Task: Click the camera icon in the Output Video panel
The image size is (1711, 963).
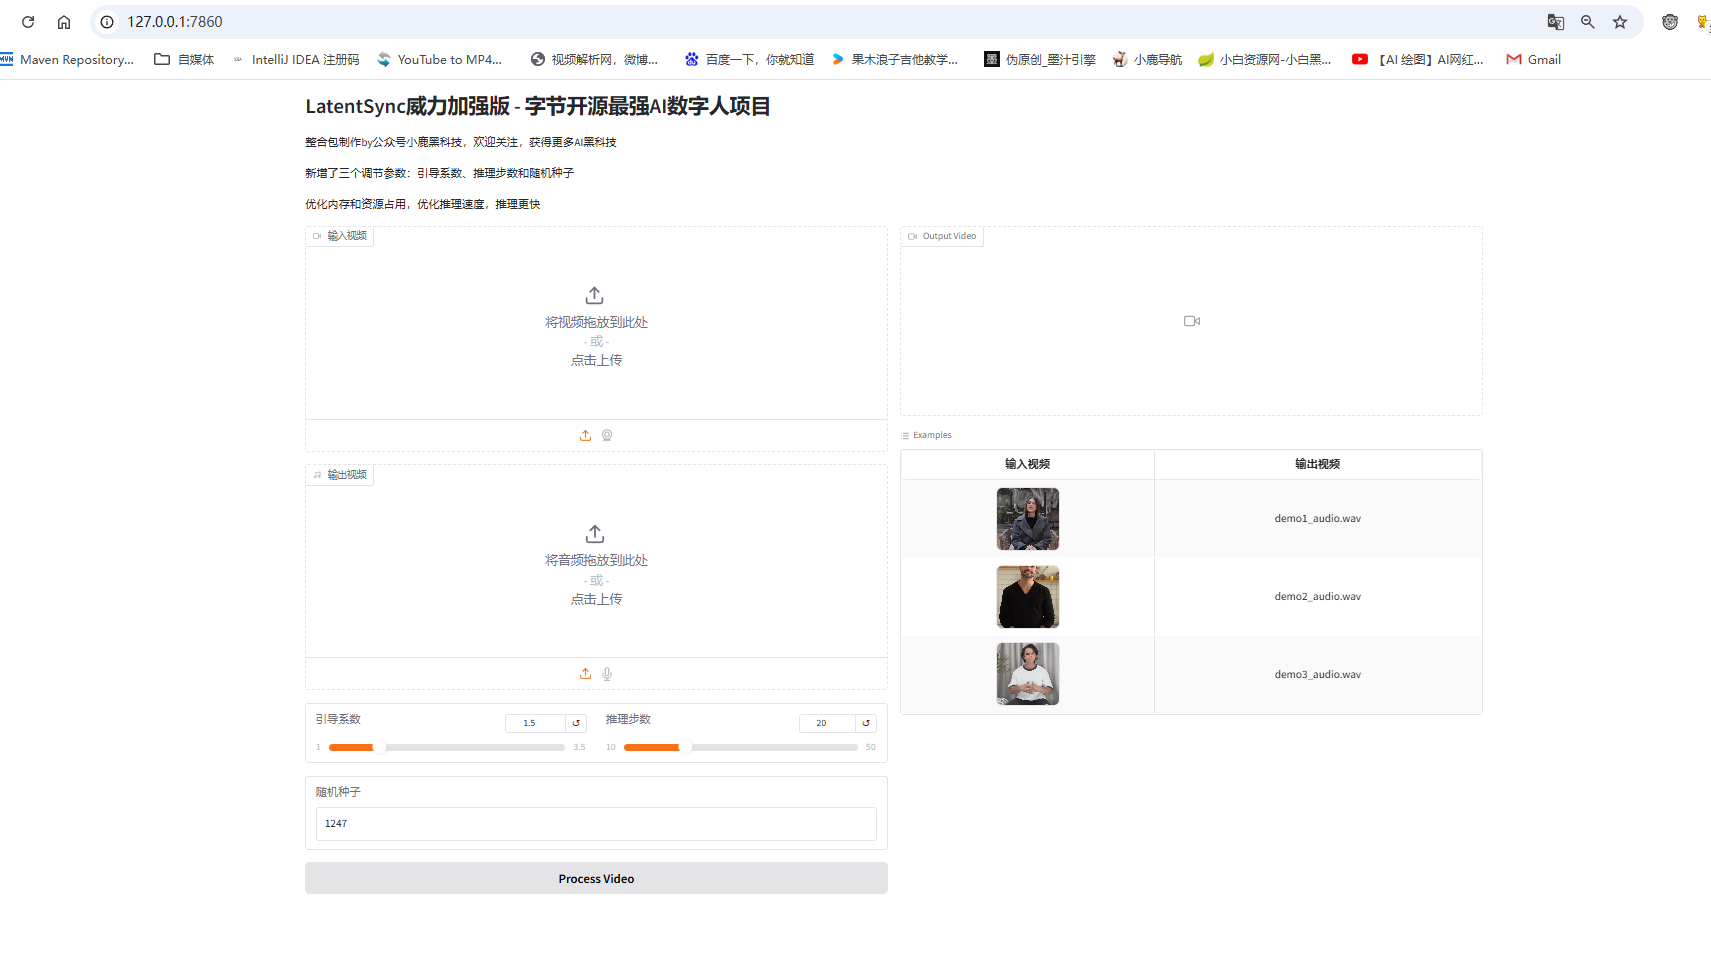Action: 1192,321
